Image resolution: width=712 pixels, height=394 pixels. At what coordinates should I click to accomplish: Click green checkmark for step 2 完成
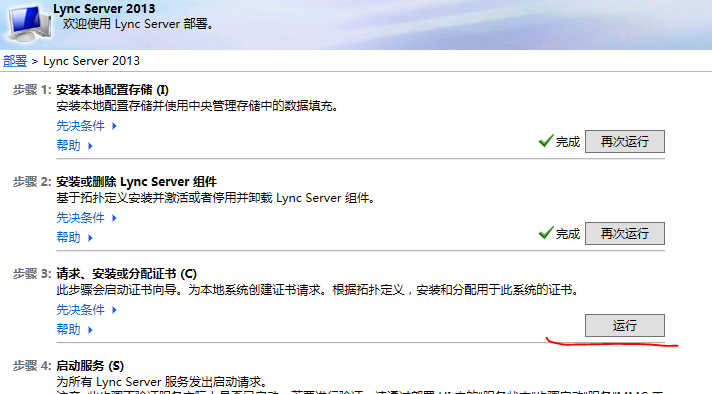click(546, 233)
